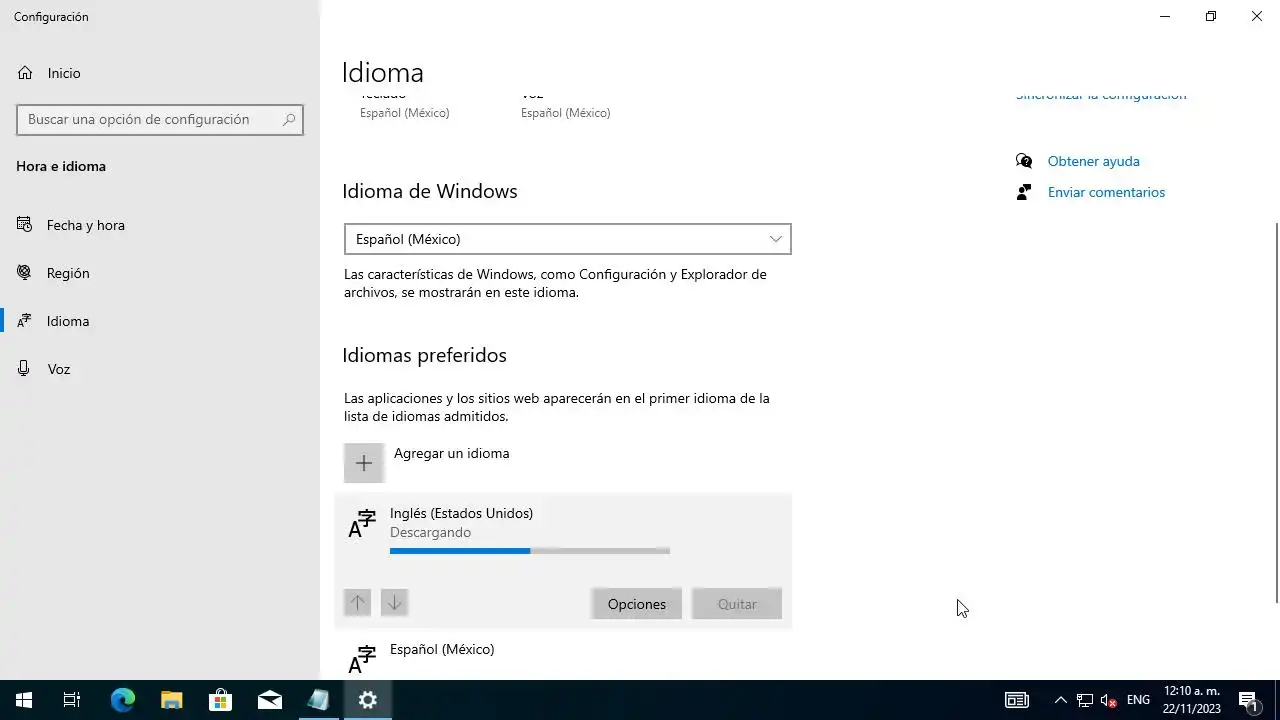The width and height of the screenshot is (1280, 720).
Task: Open the Obtener ayuda link
Action: tap(1093, 161)
